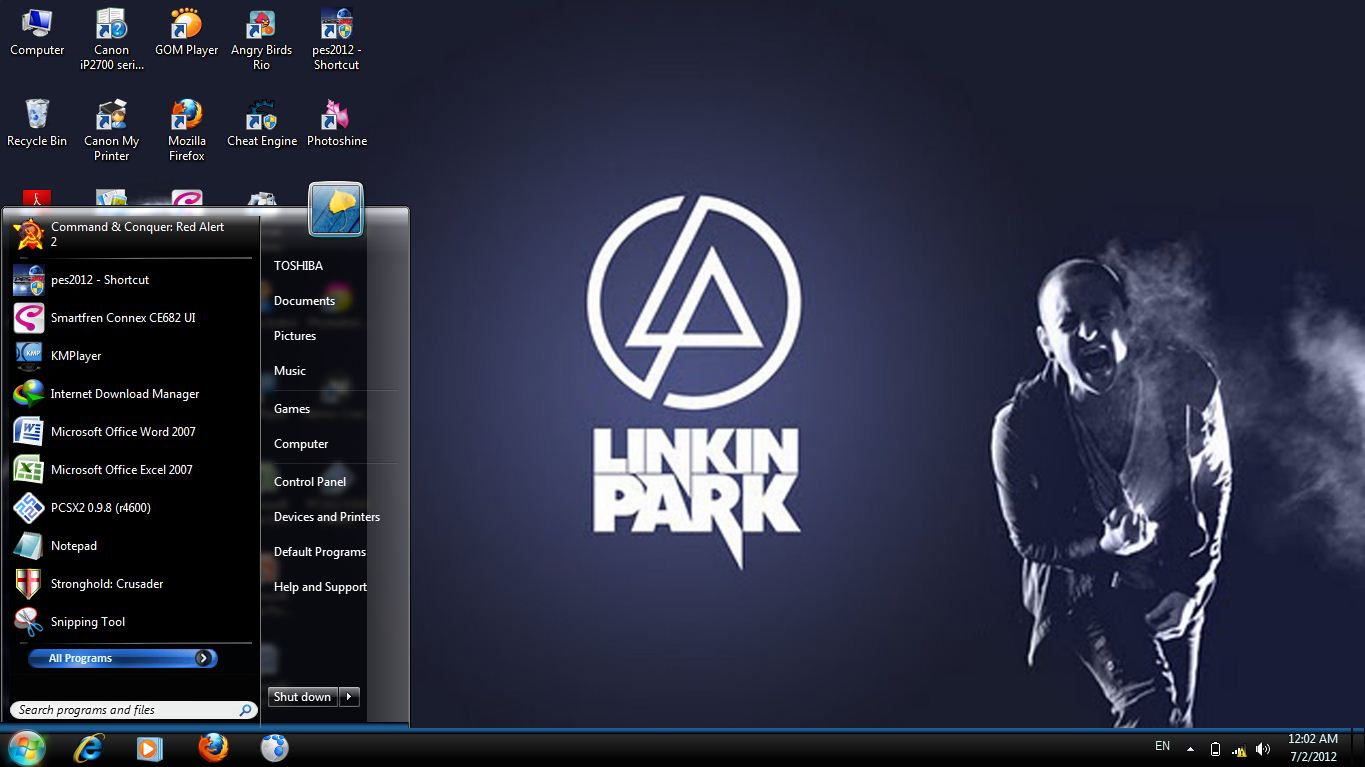1365x767 pixels.
Task: Click the search magnifier icon
Action: [245, 710]
